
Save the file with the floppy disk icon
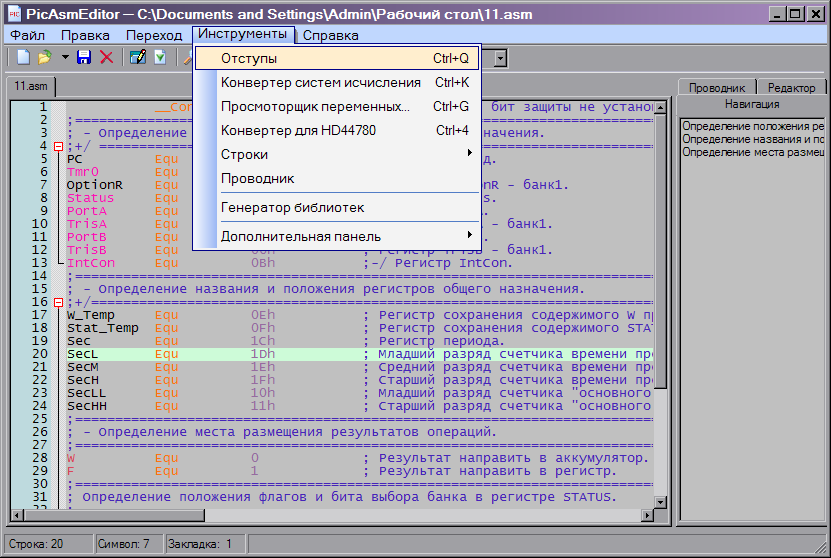point(84,57)
